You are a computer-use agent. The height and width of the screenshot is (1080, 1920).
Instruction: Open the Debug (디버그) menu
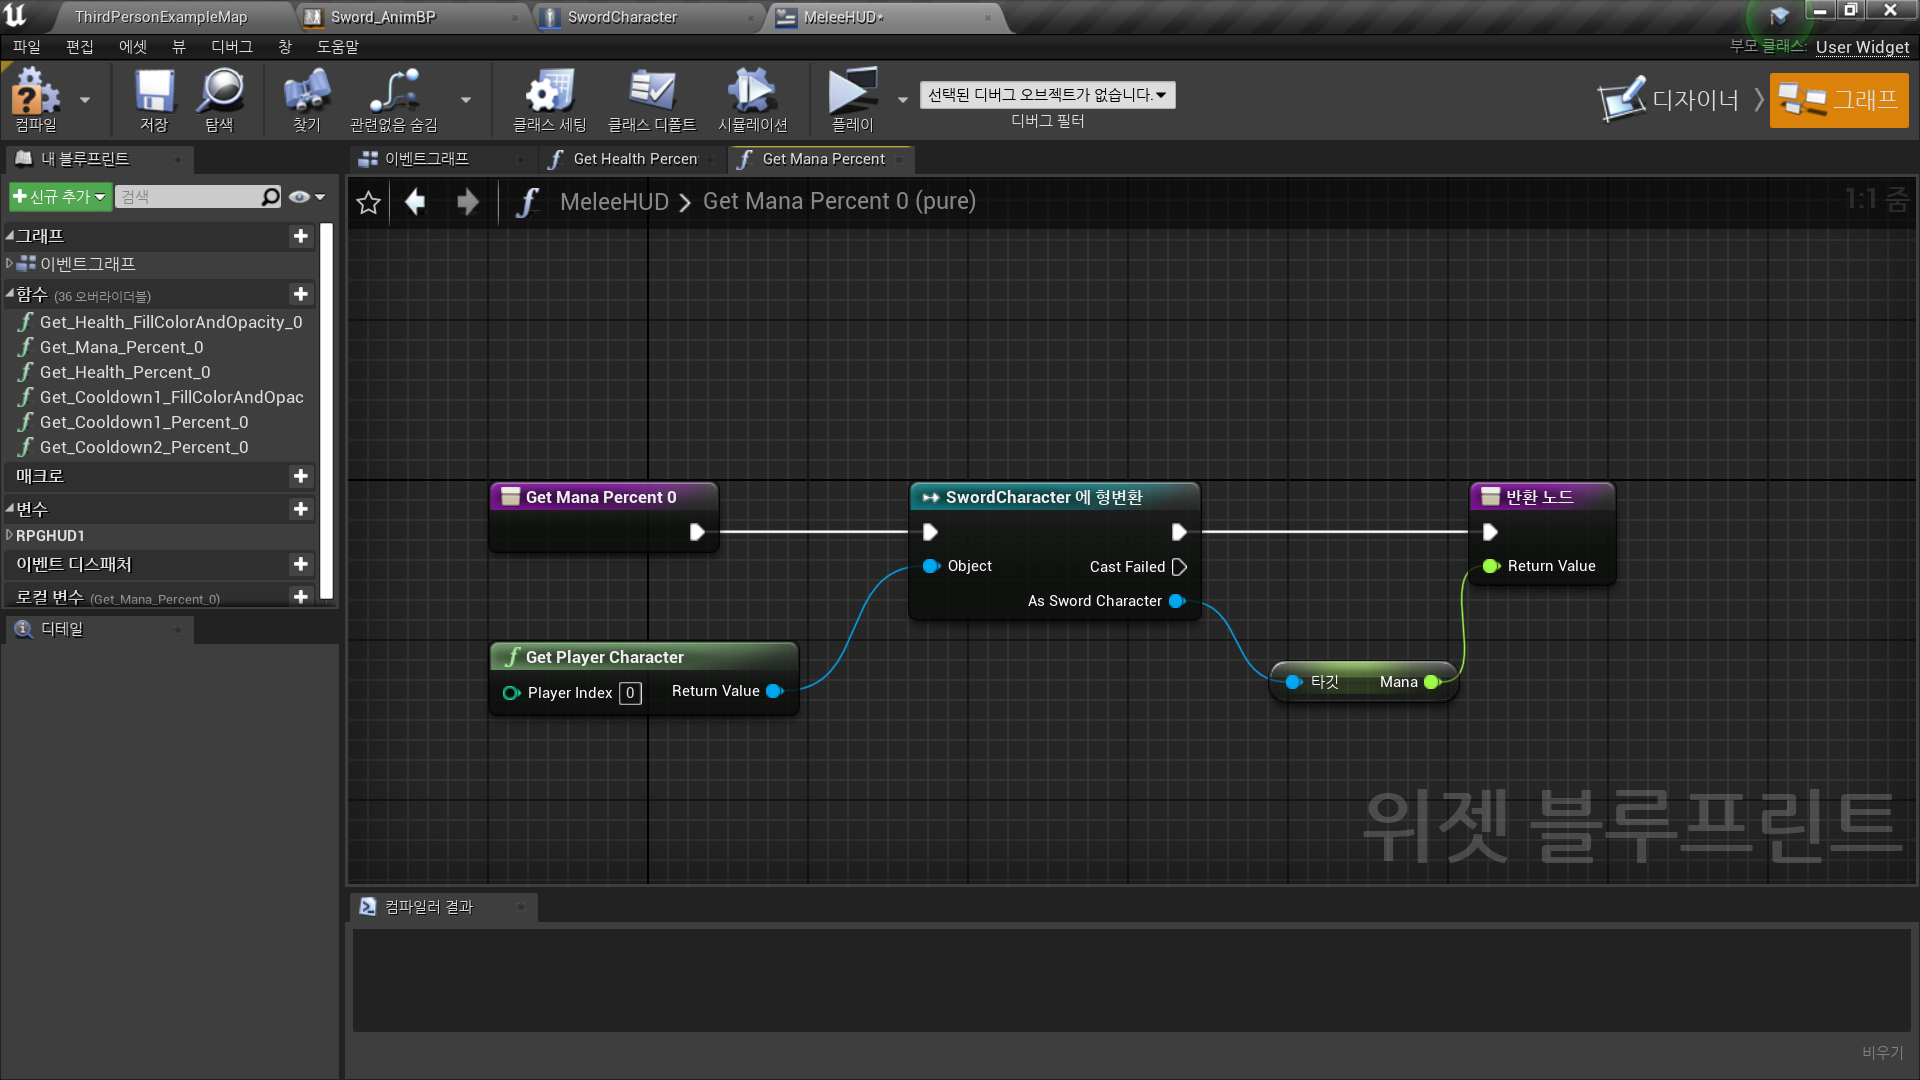[231, 47]
